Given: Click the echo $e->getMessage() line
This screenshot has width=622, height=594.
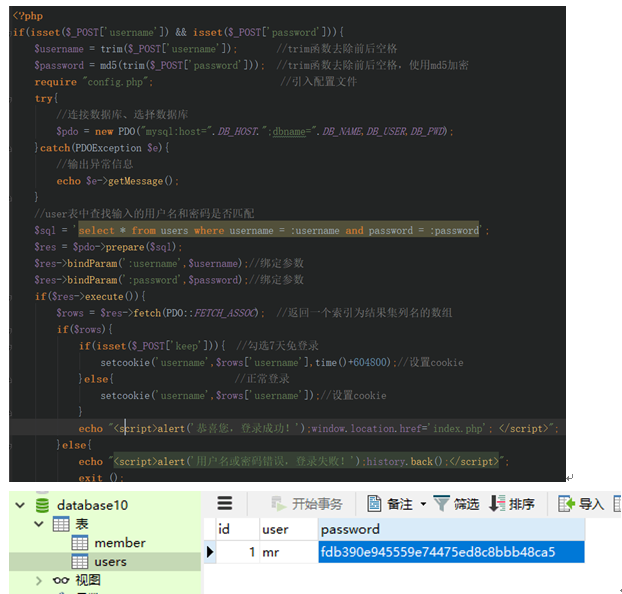Looking at the screenshot, I should [x=117, y=181].
